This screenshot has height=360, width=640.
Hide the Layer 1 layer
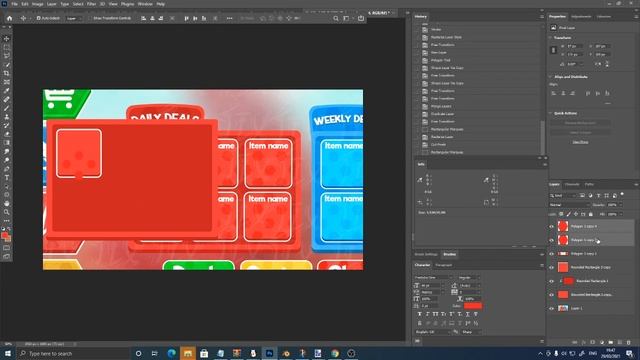pos(551,309)
